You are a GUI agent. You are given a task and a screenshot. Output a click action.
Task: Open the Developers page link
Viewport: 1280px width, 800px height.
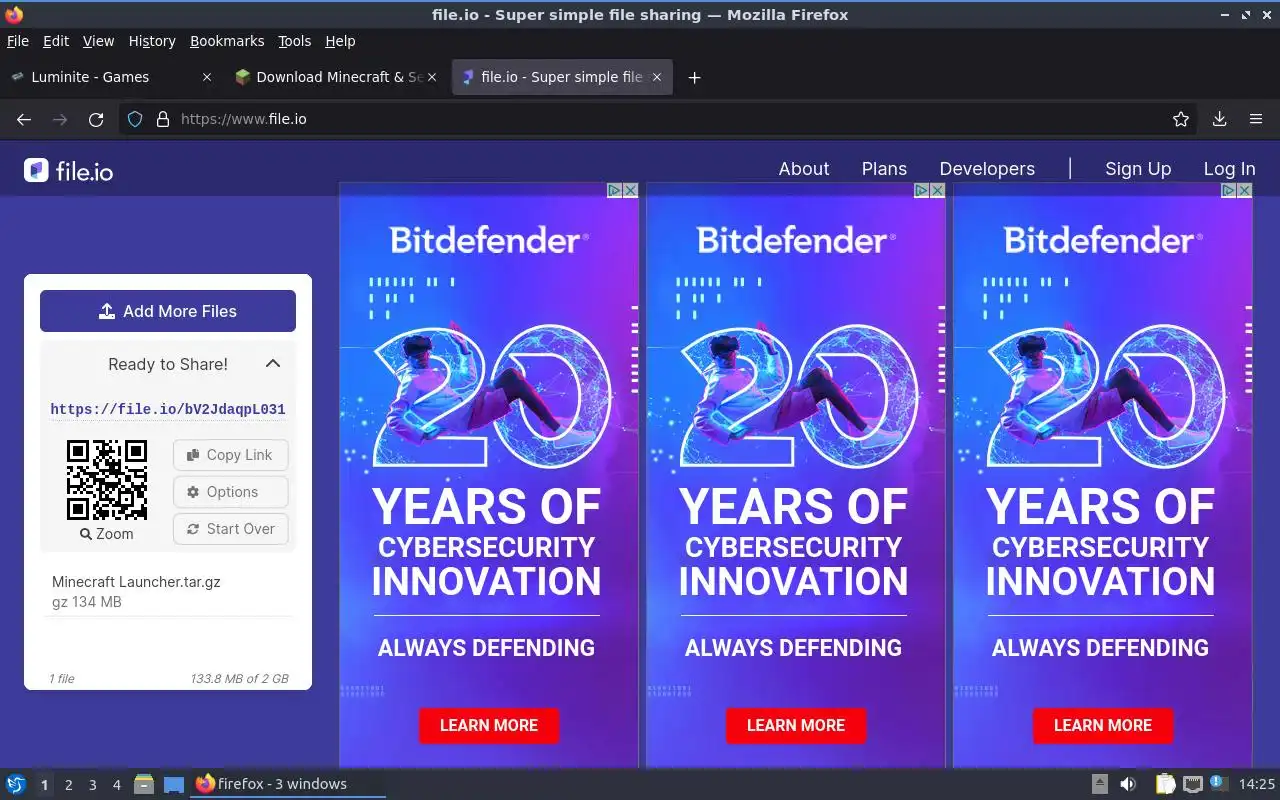(987, 169)
